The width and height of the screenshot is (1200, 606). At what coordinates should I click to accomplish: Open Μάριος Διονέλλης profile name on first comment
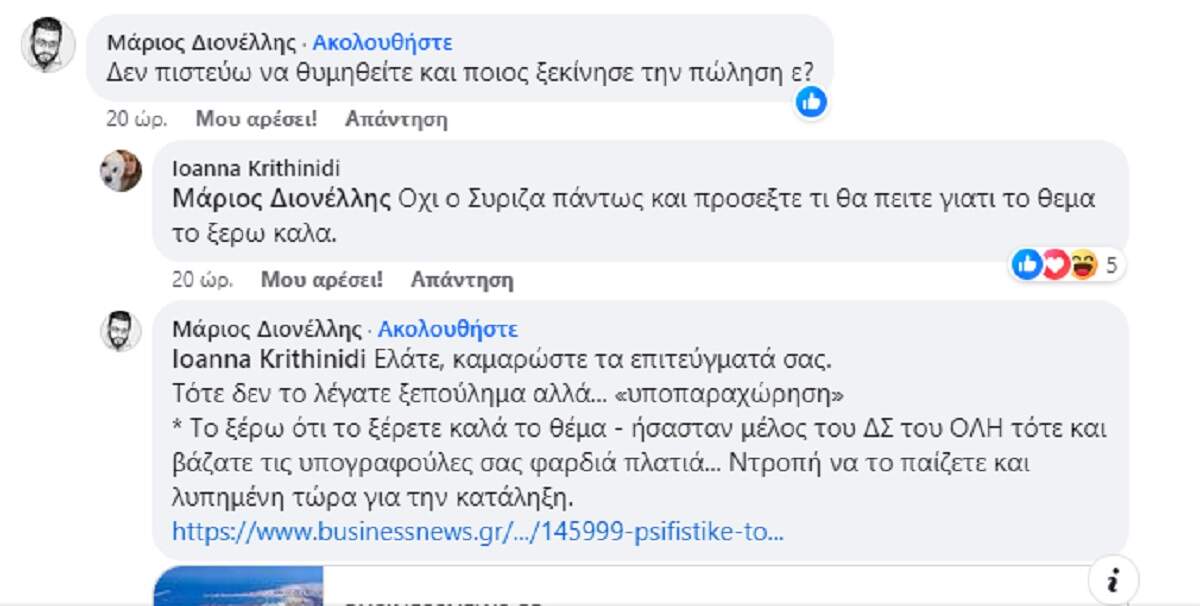point(201,43)
